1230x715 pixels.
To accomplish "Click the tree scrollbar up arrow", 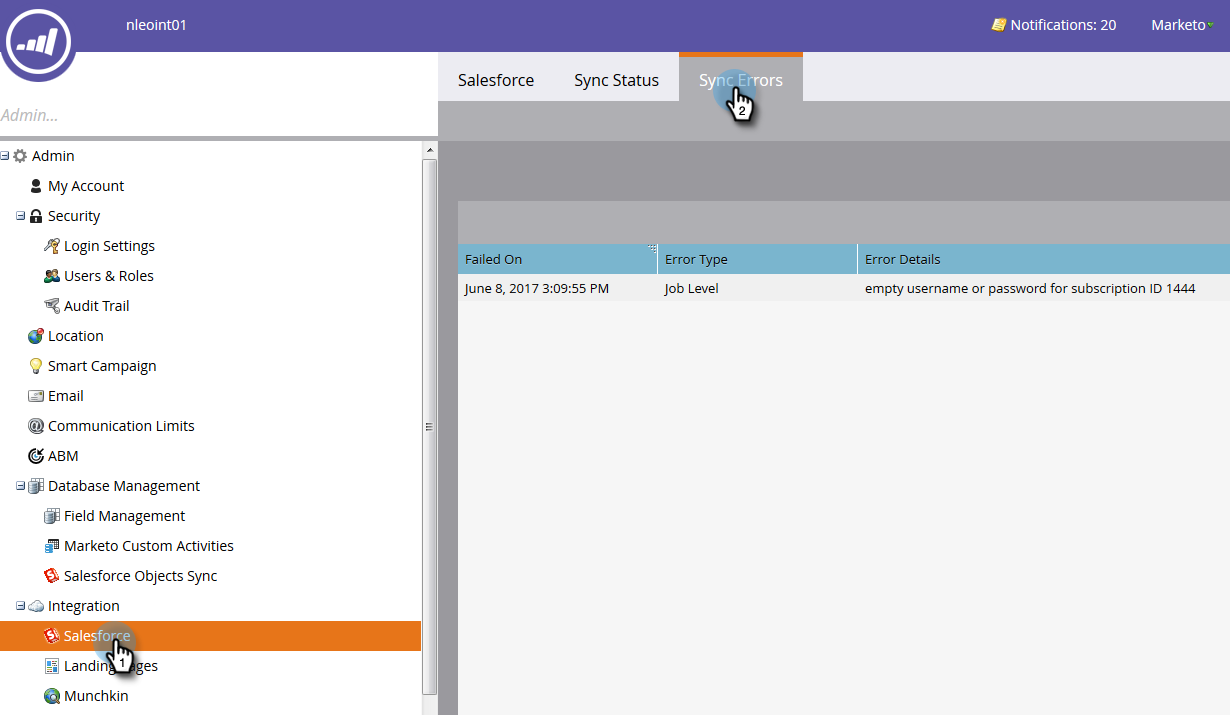I will (430, 150).
